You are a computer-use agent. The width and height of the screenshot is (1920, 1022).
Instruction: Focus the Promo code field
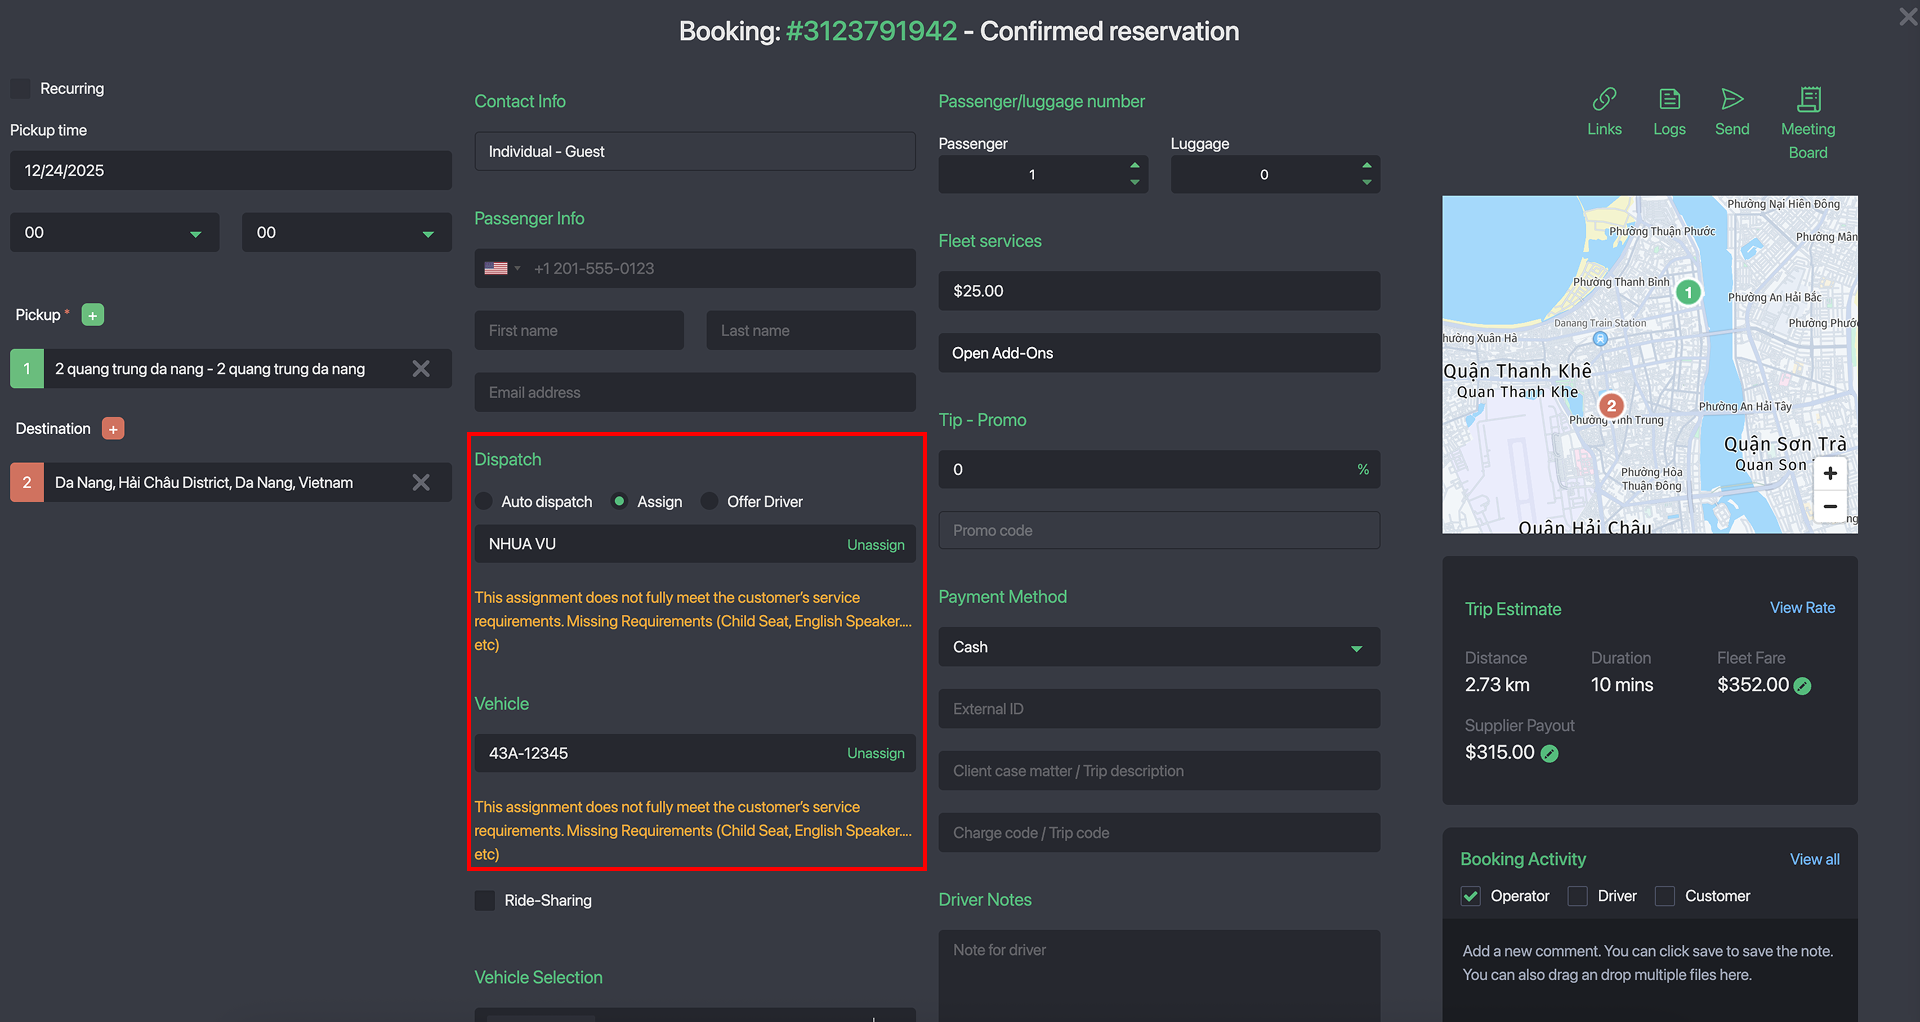point(1159,530)
